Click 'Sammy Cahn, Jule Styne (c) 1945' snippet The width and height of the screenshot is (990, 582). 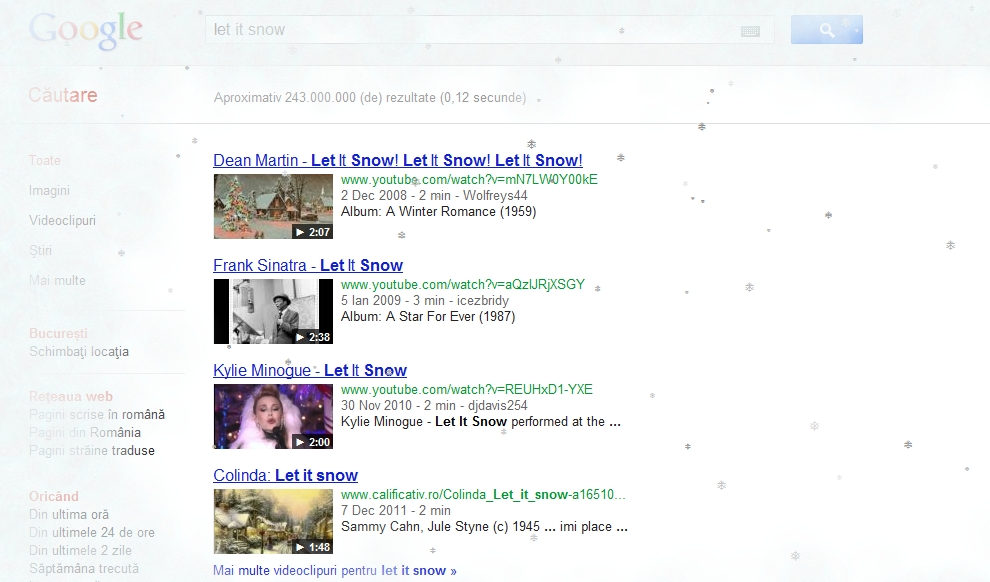tap(441, 526)
